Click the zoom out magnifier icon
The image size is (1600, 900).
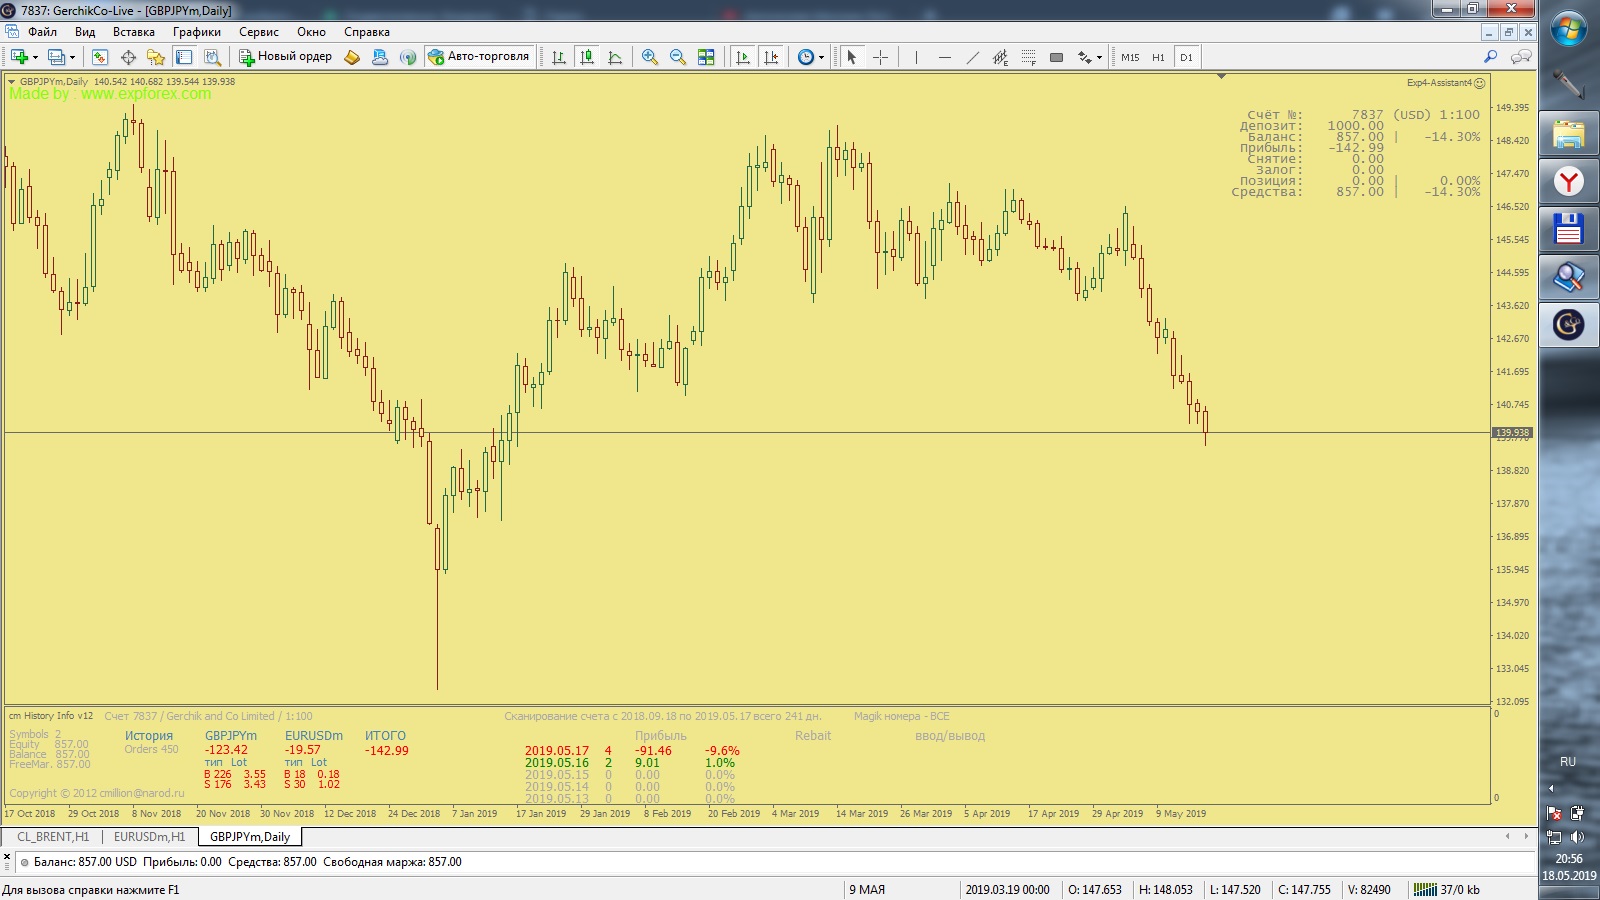(x=678, y=57)
